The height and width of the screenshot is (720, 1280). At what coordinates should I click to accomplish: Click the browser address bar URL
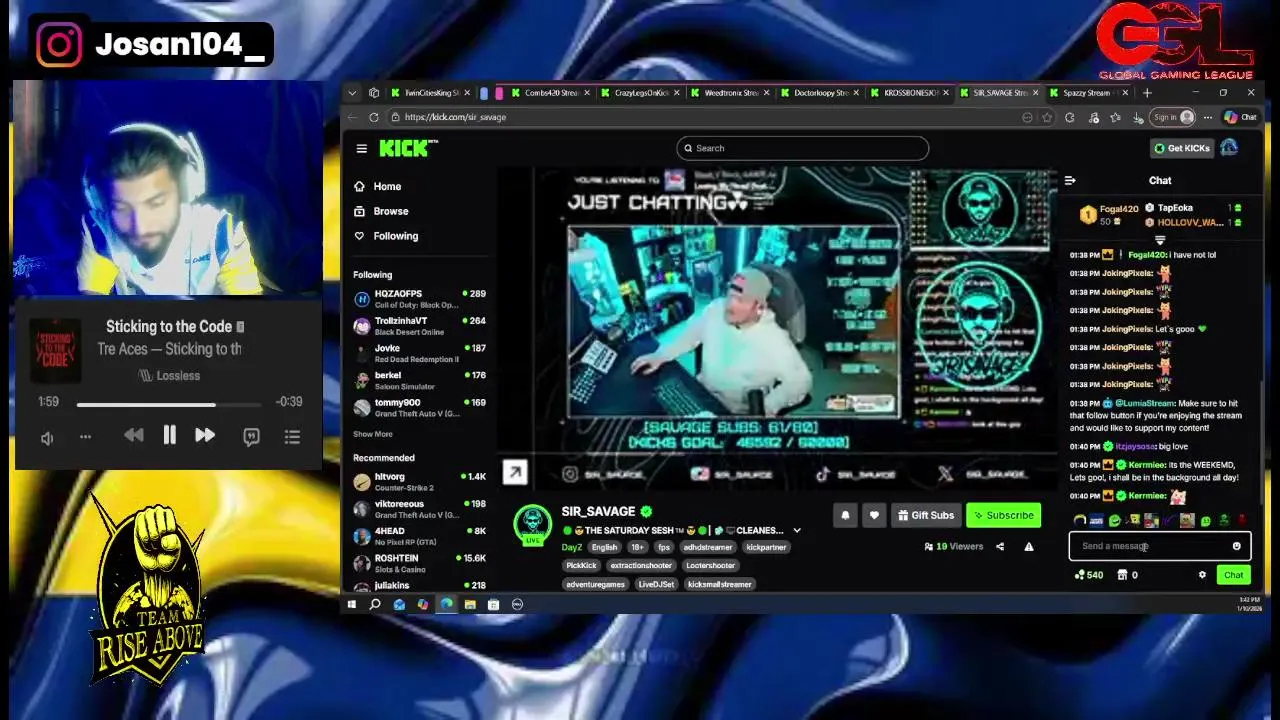[455, 117]
